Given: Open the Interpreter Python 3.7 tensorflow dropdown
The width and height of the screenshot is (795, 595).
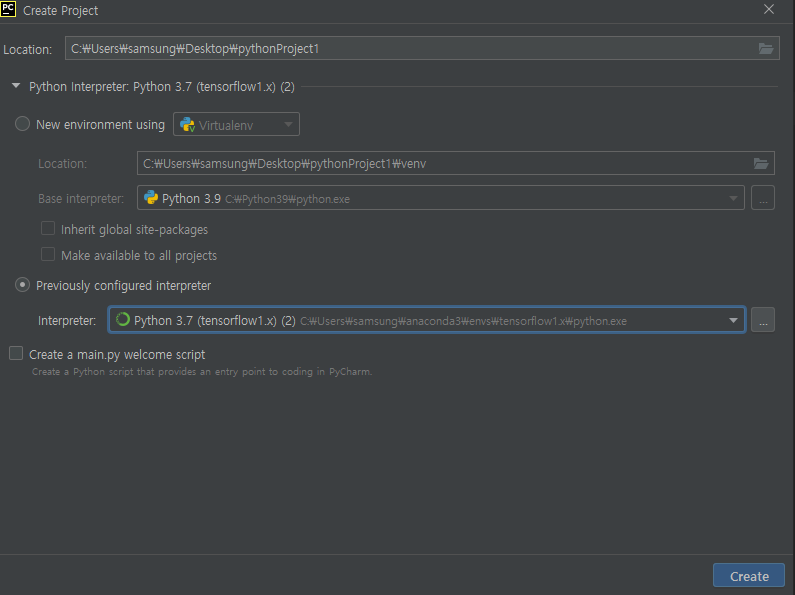Looking at the screenshot, I should click(426, 320).
